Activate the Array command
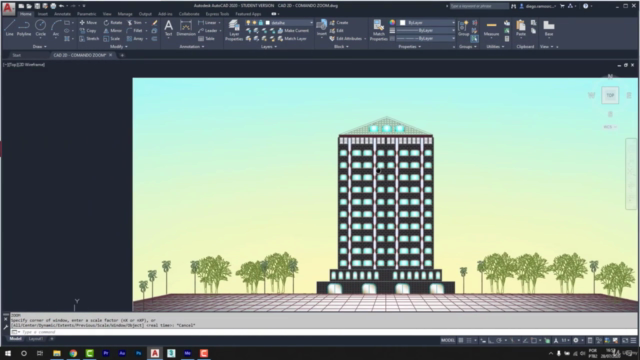 pos(135,38)
